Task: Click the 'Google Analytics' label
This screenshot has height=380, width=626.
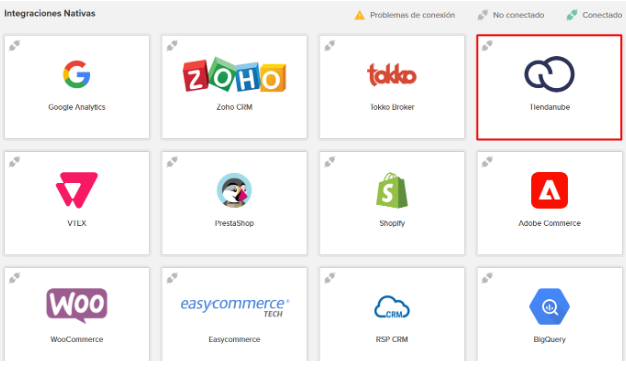Action: 77,107
